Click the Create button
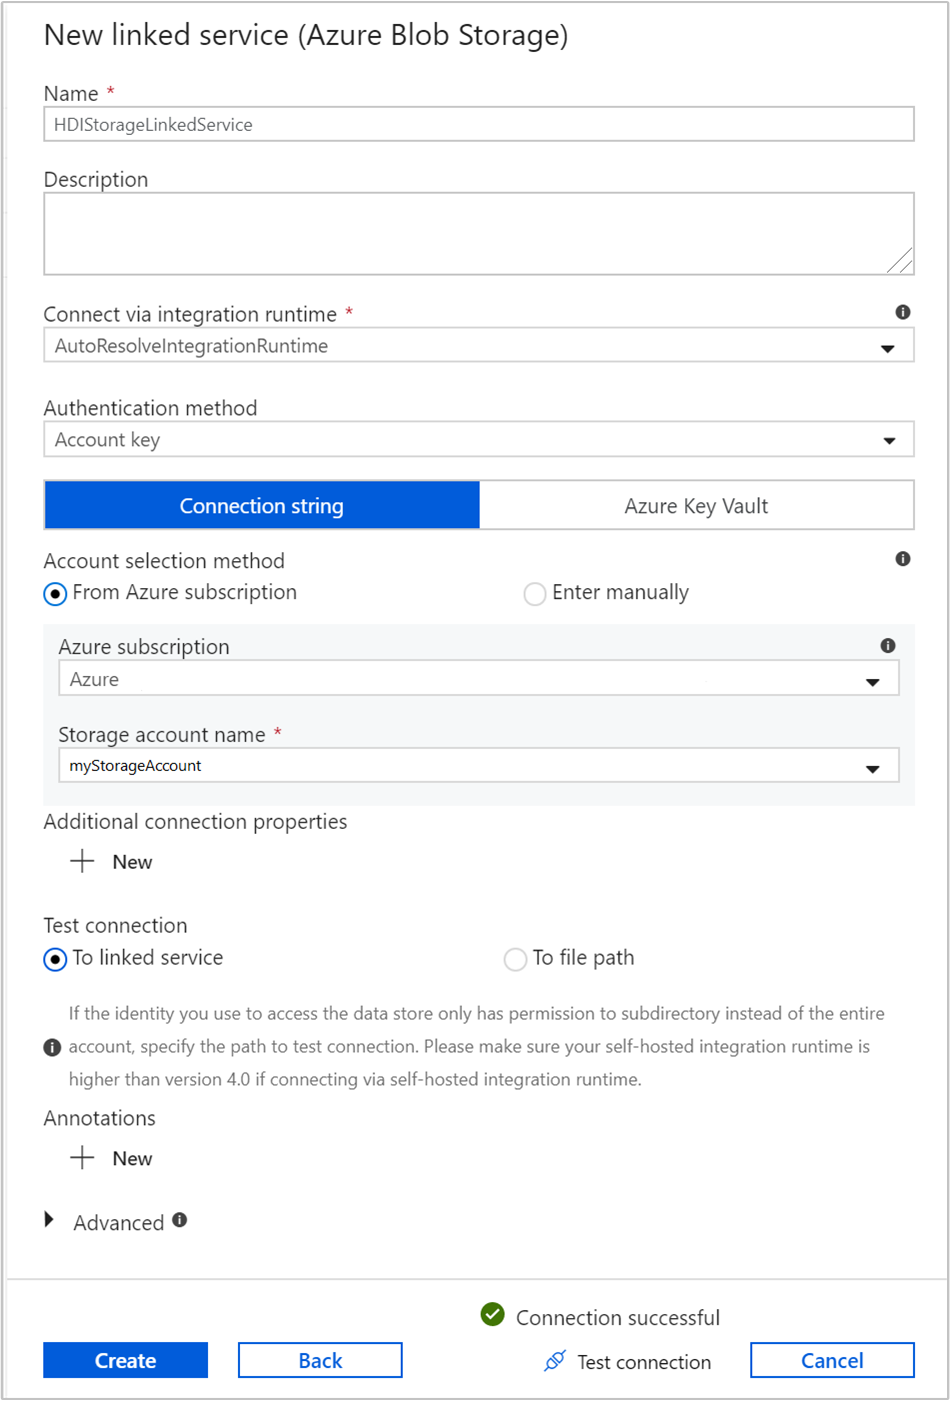The width and height of the screenshot is (950, 1401). [125, 1361]
